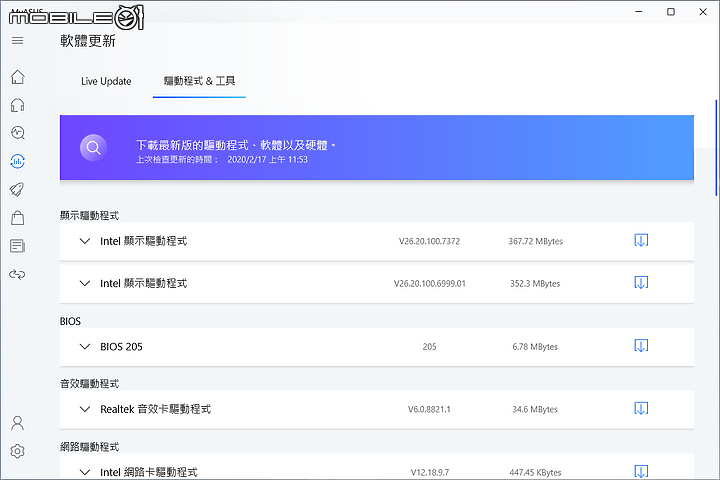Expand the Realtek audio driver row
The width and height of the screenshot is (720, 480).
pos(84,409)
